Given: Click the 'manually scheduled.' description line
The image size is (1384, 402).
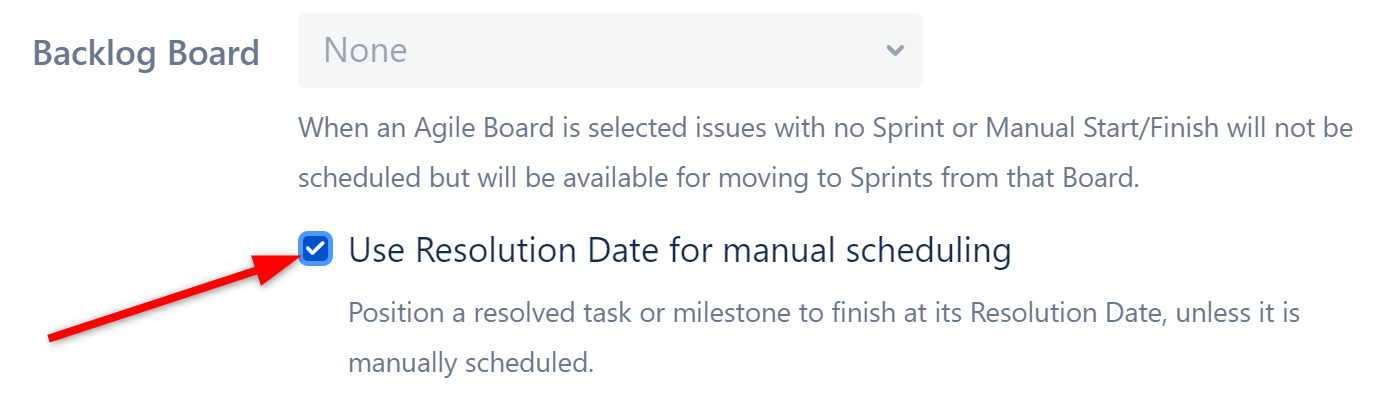Looking at the screenshot, I should pyautogui.click(x=470, y=362).
